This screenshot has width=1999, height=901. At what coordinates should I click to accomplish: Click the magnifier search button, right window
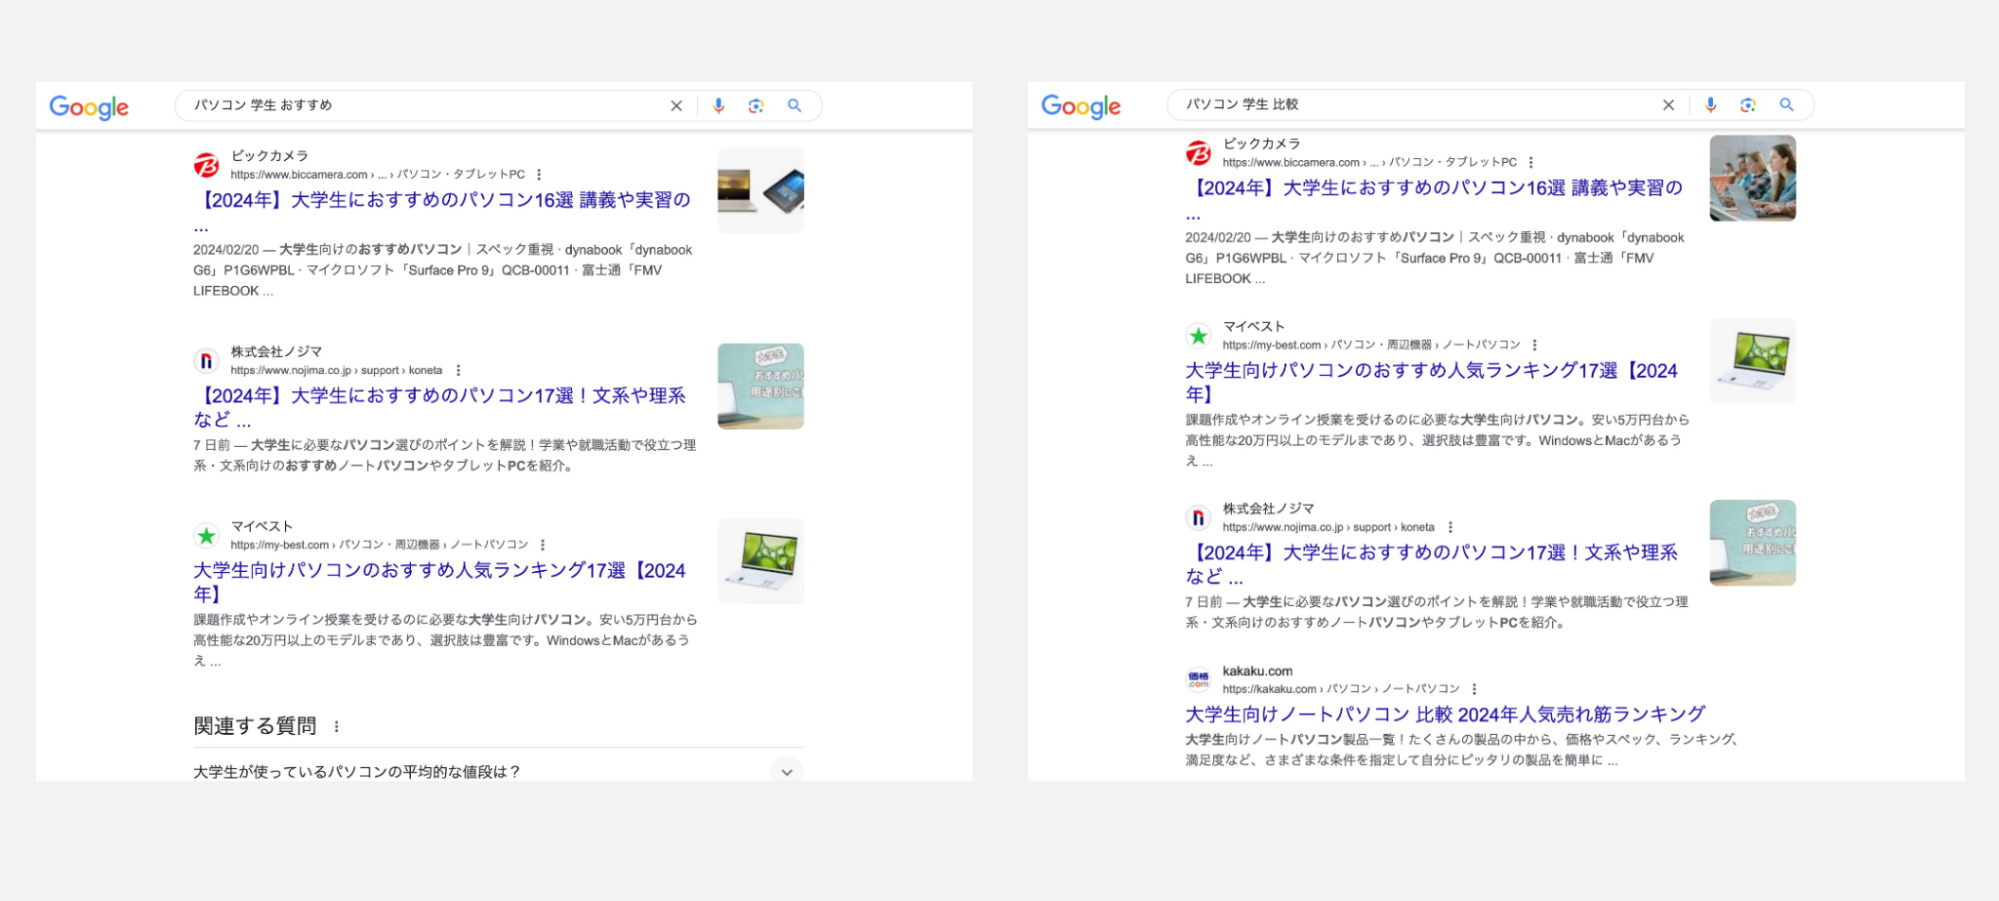coord(1787,105)
